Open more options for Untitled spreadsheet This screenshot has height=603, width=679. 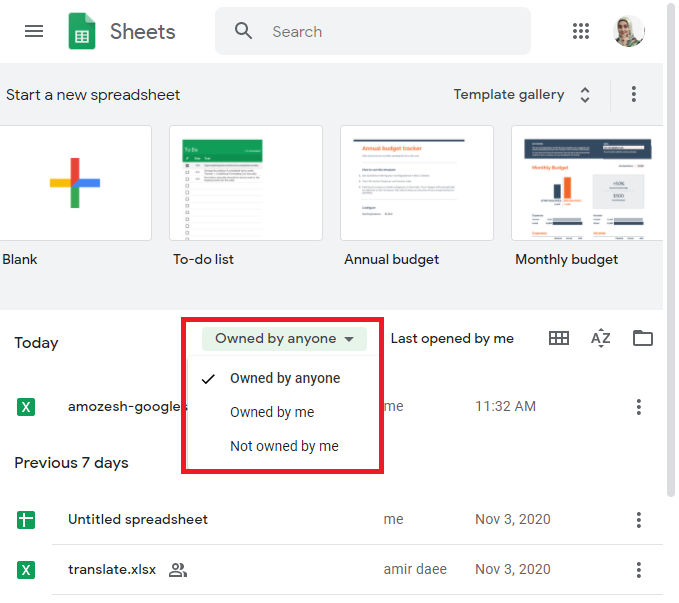639,519
